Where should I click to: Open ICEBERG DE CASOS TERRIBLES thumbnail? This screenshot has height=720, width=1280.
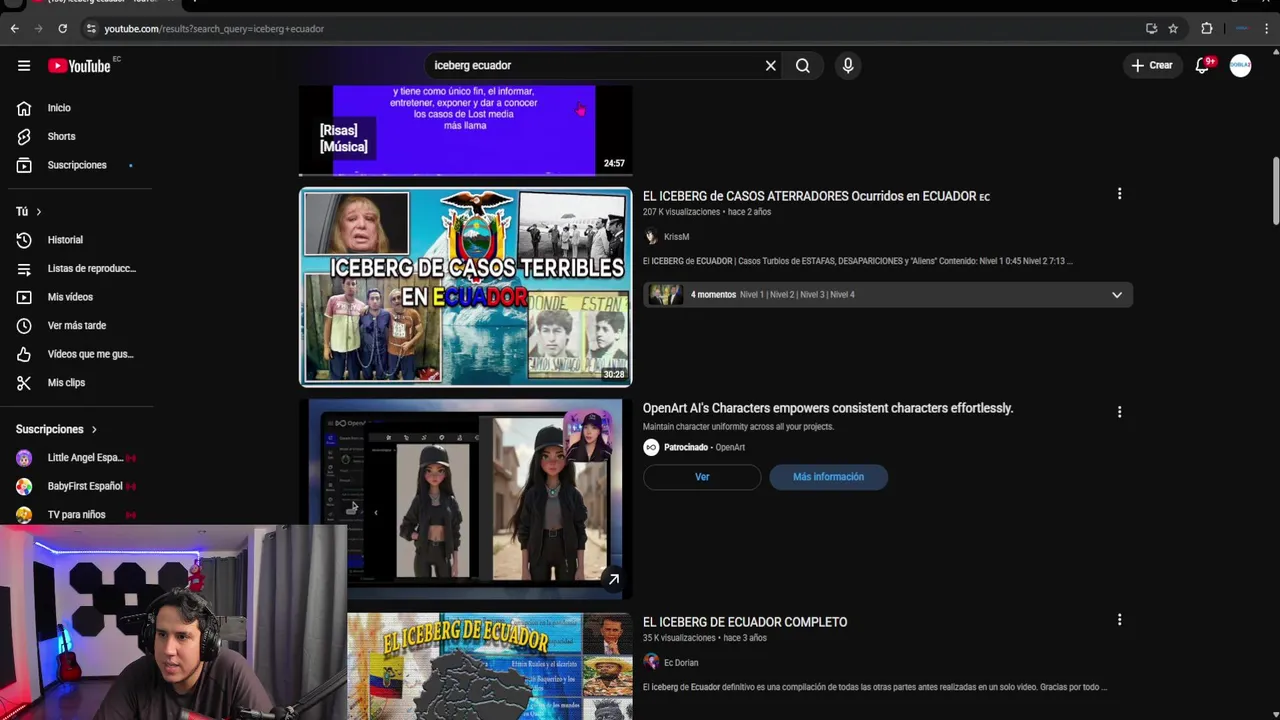click(465, 287)
